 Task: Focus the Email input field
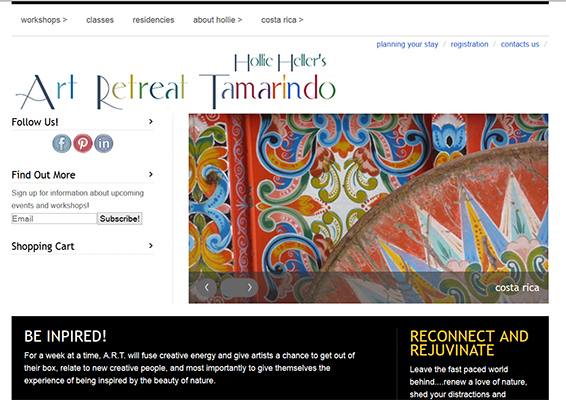click(x=54, y=218)
